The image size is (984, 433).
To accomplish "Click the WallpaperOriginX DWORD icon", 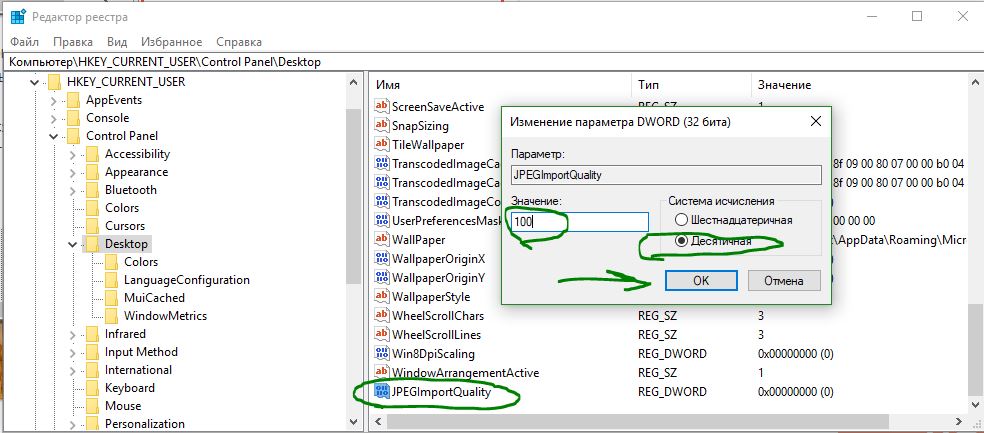I will point(382,259).
